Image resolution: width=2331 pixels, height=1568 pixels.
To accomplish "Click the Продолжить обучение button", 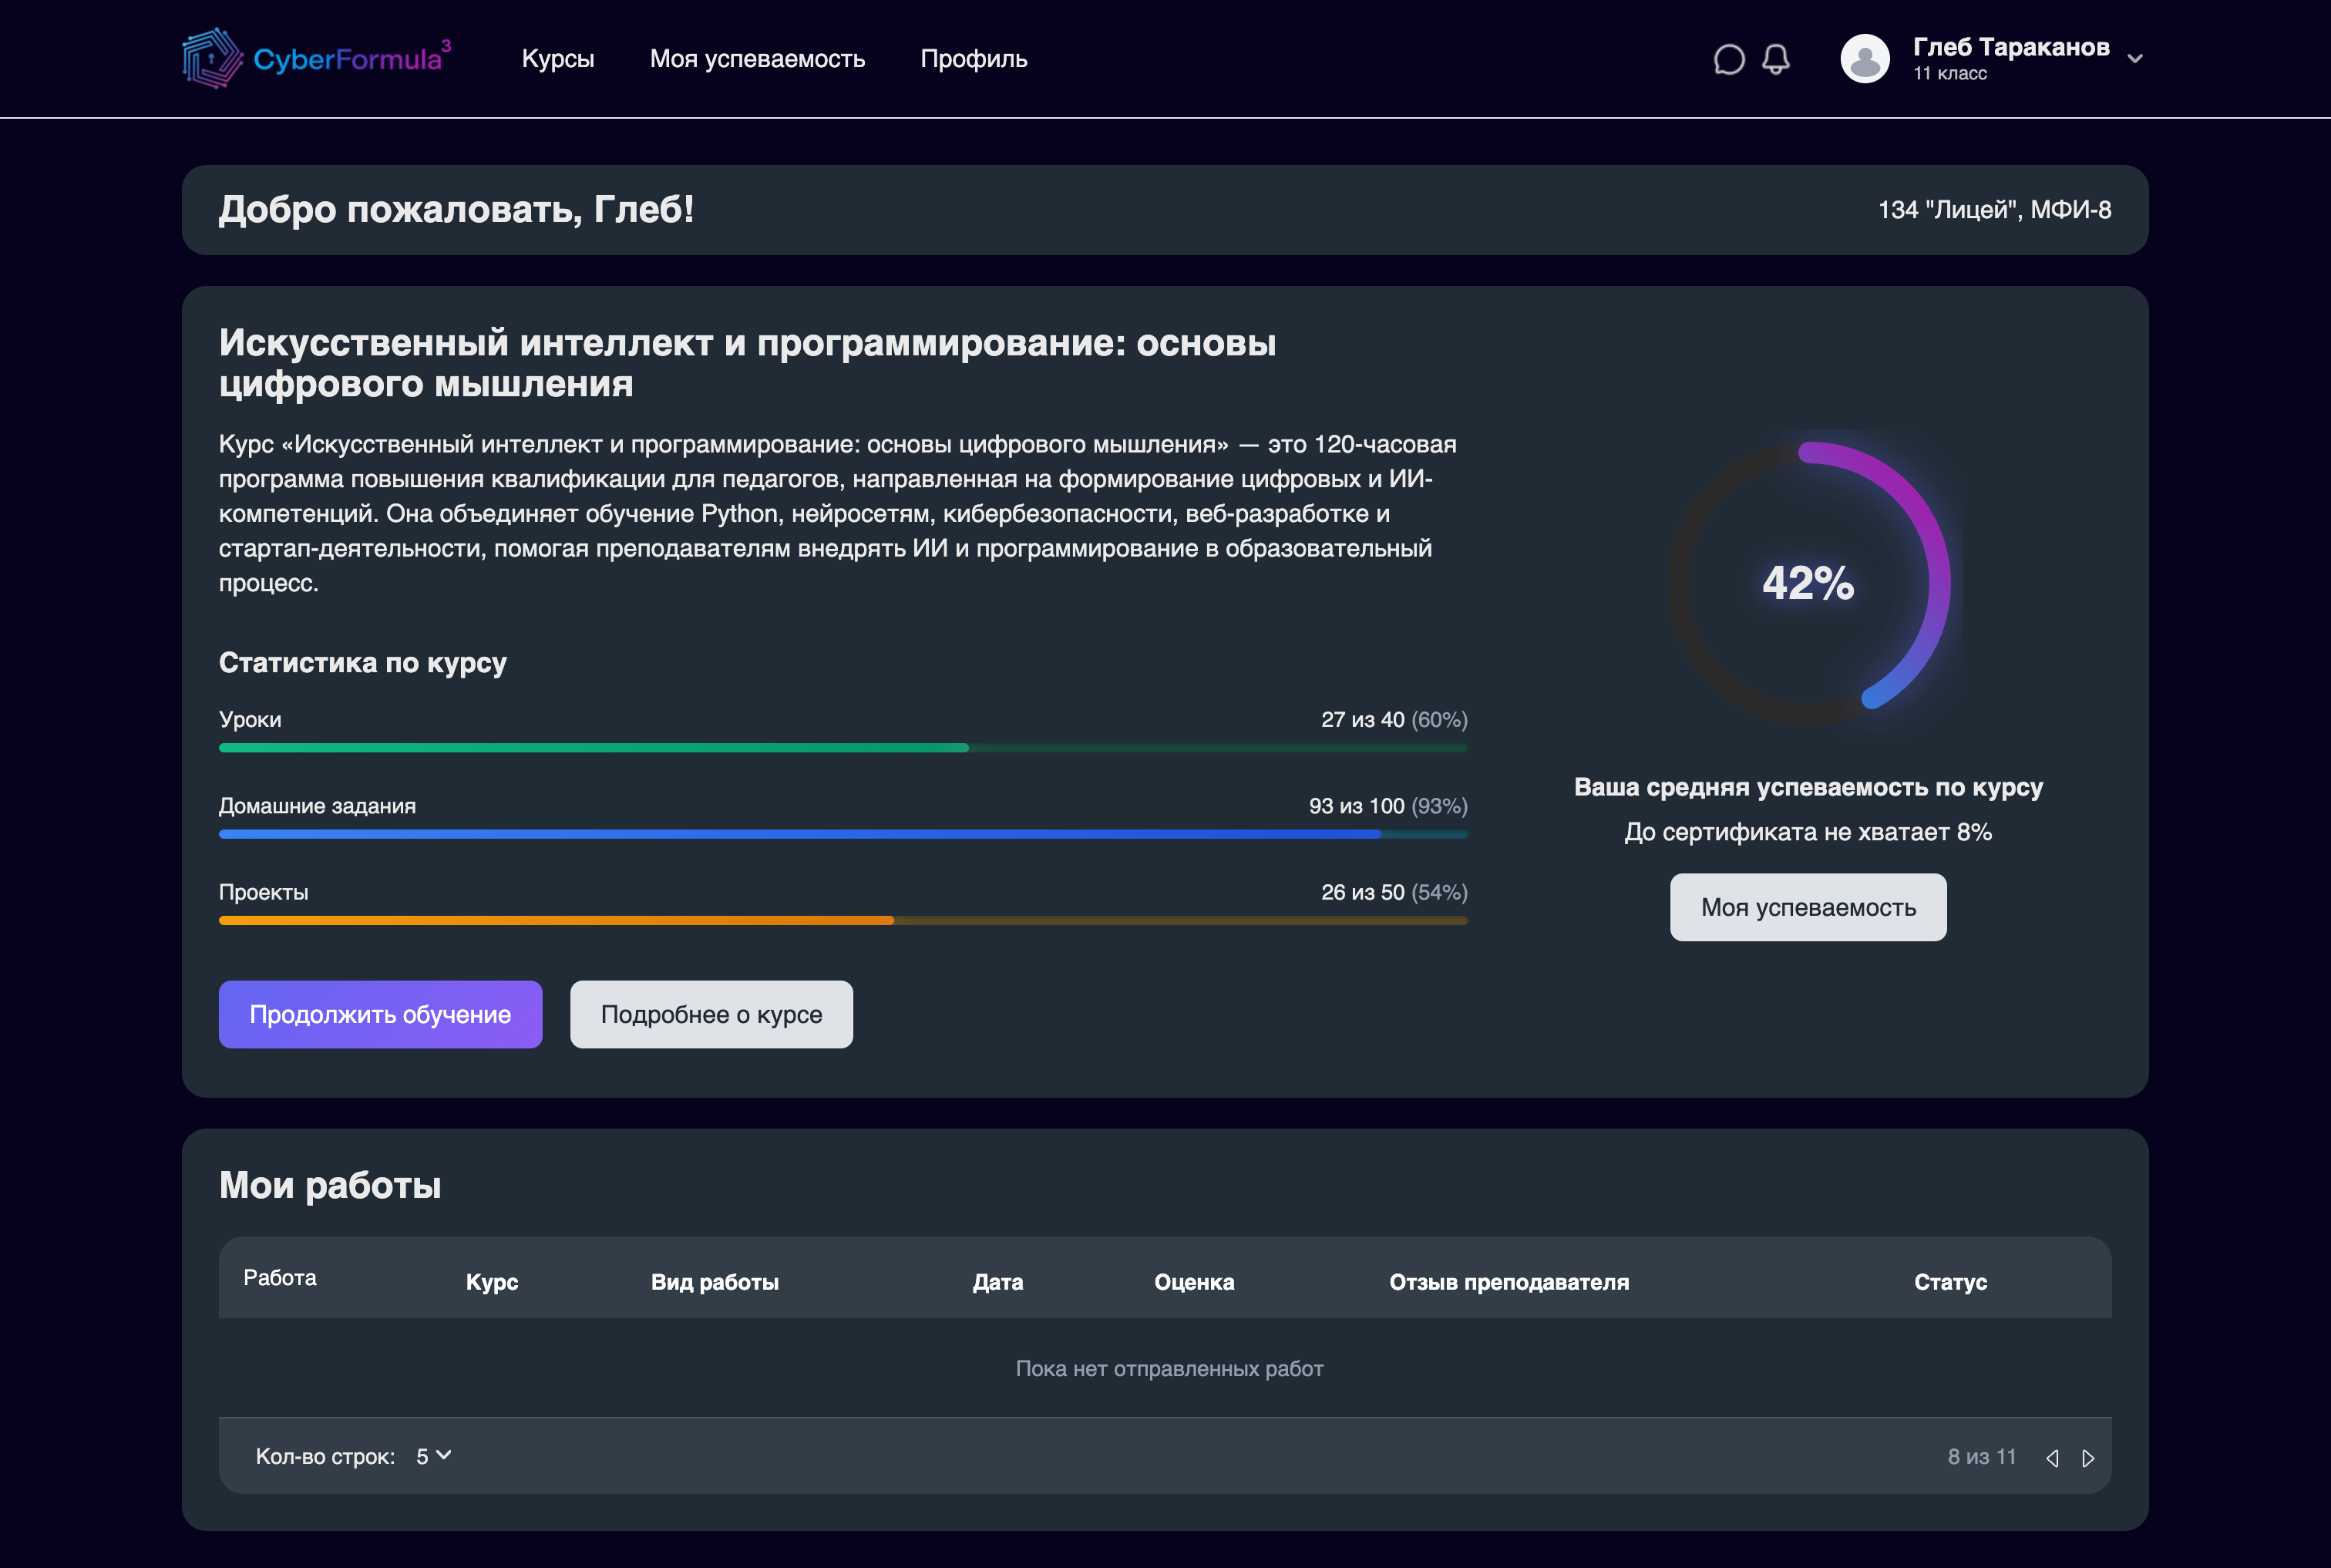I will click(380, 1014).
